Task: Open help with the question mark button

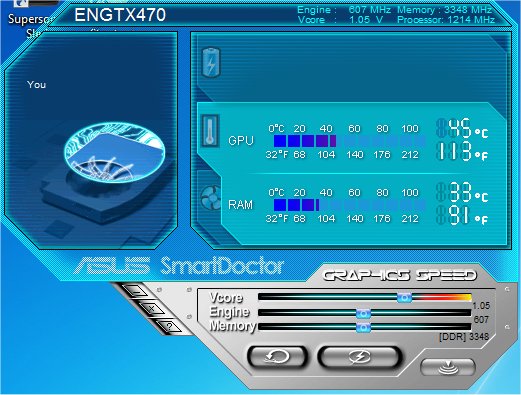Action: tap(169, 326)
